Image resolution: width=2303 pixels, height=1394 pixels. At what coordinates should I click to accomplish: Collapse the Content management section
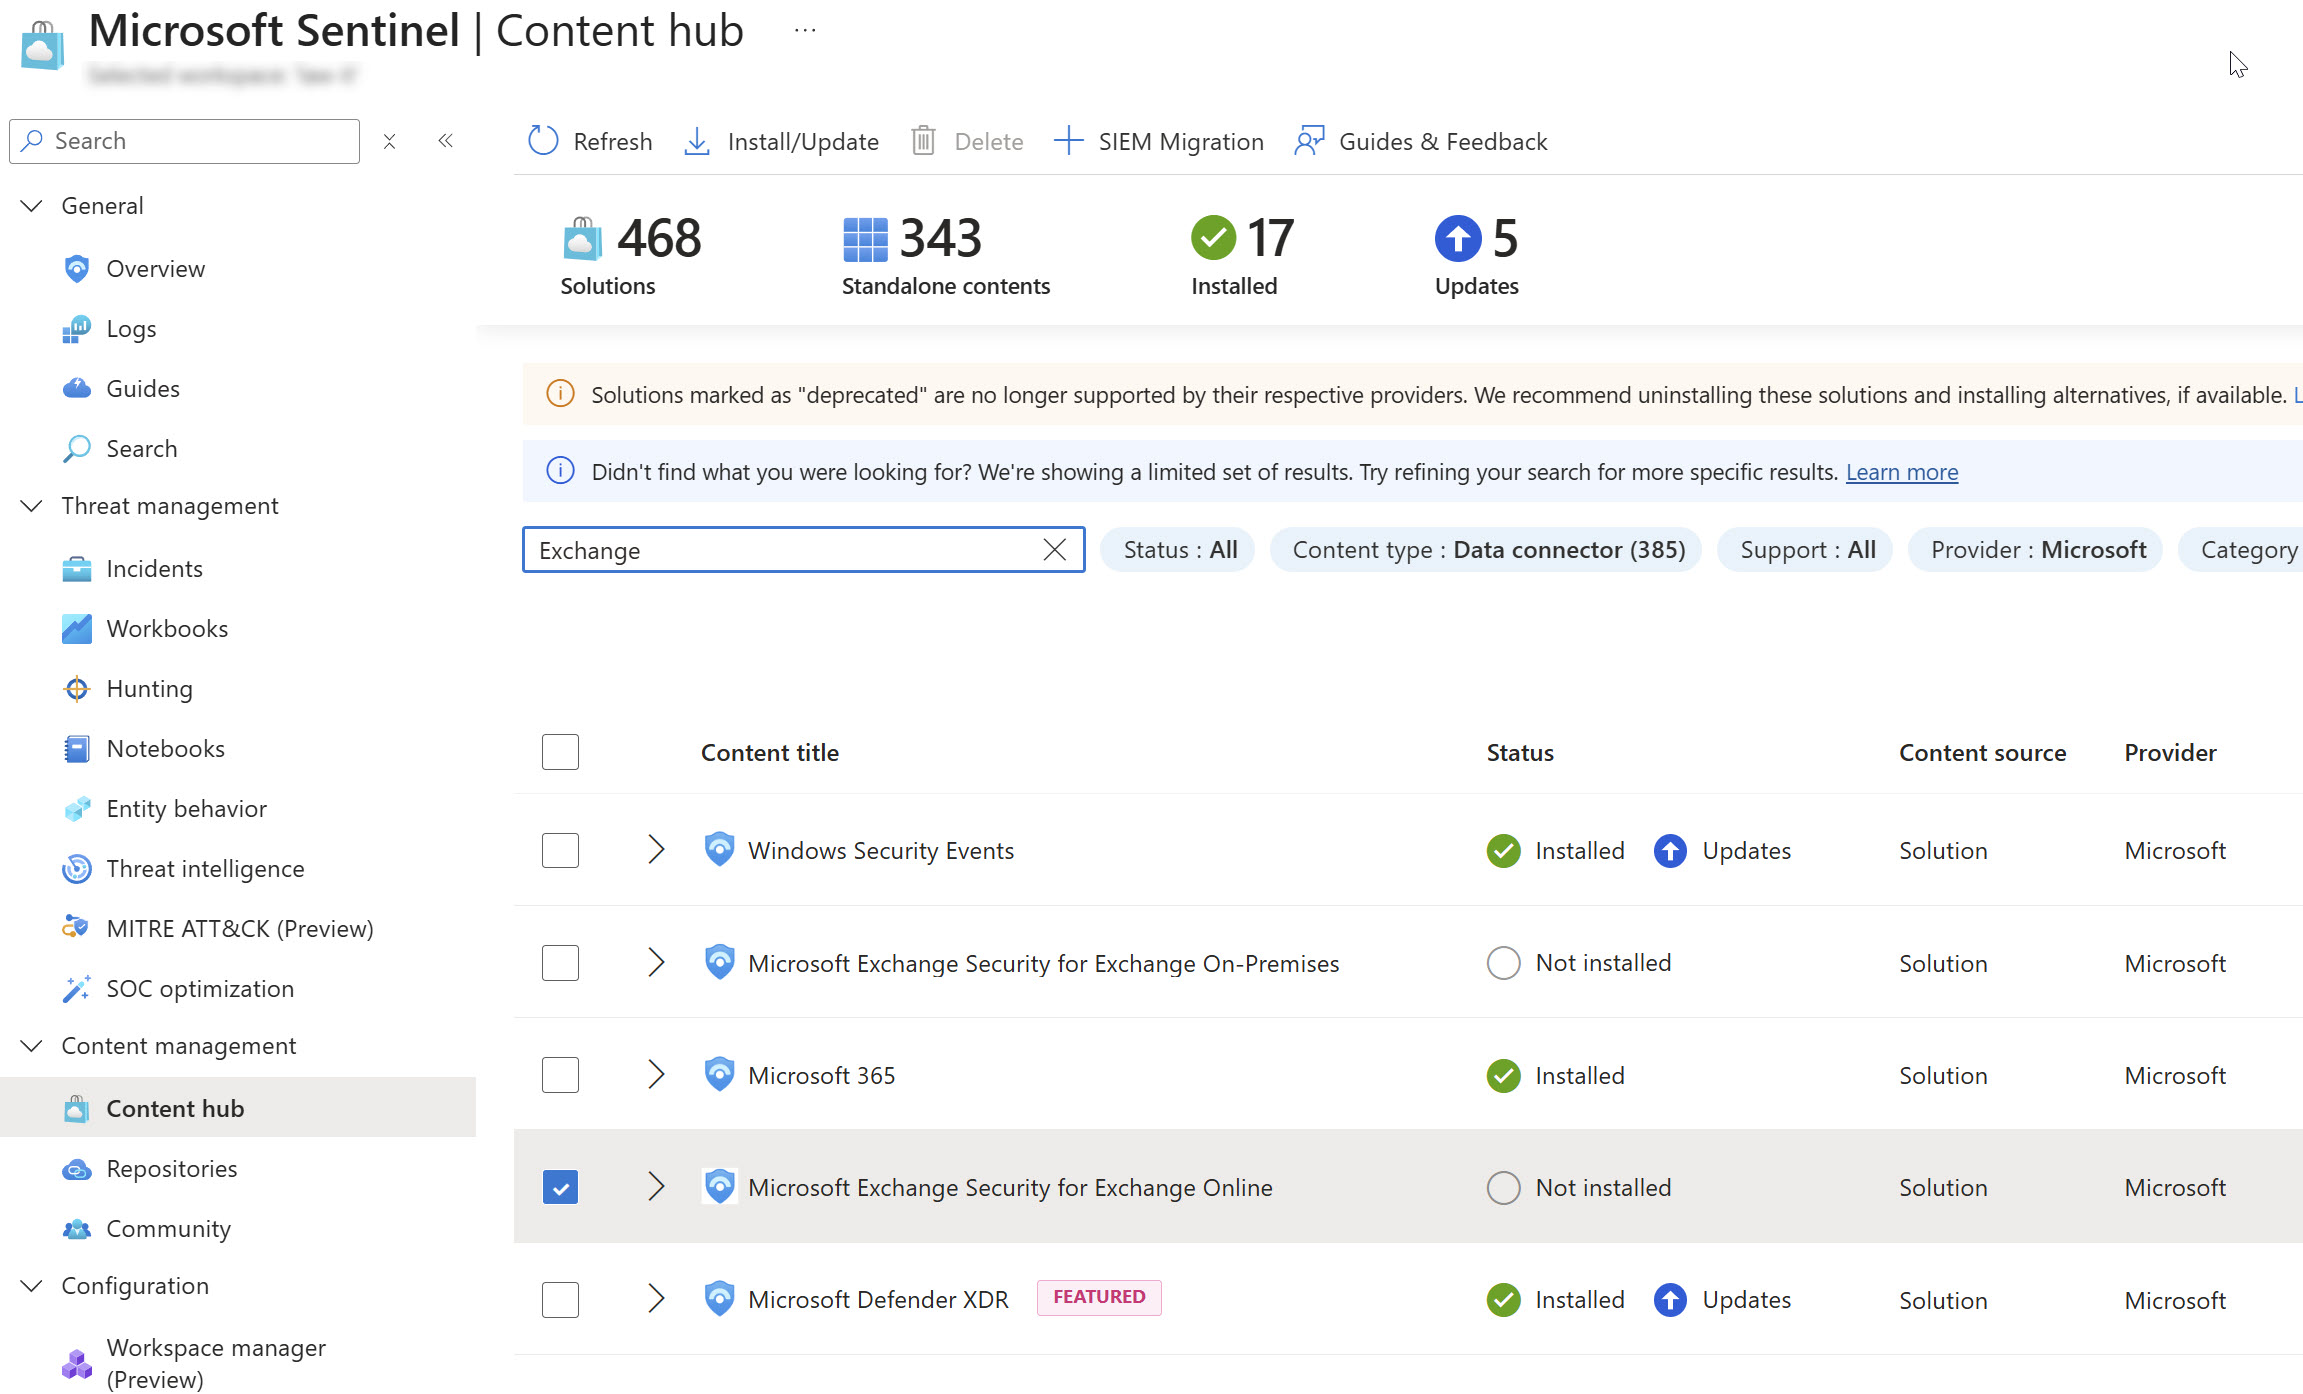(32, 1045)
